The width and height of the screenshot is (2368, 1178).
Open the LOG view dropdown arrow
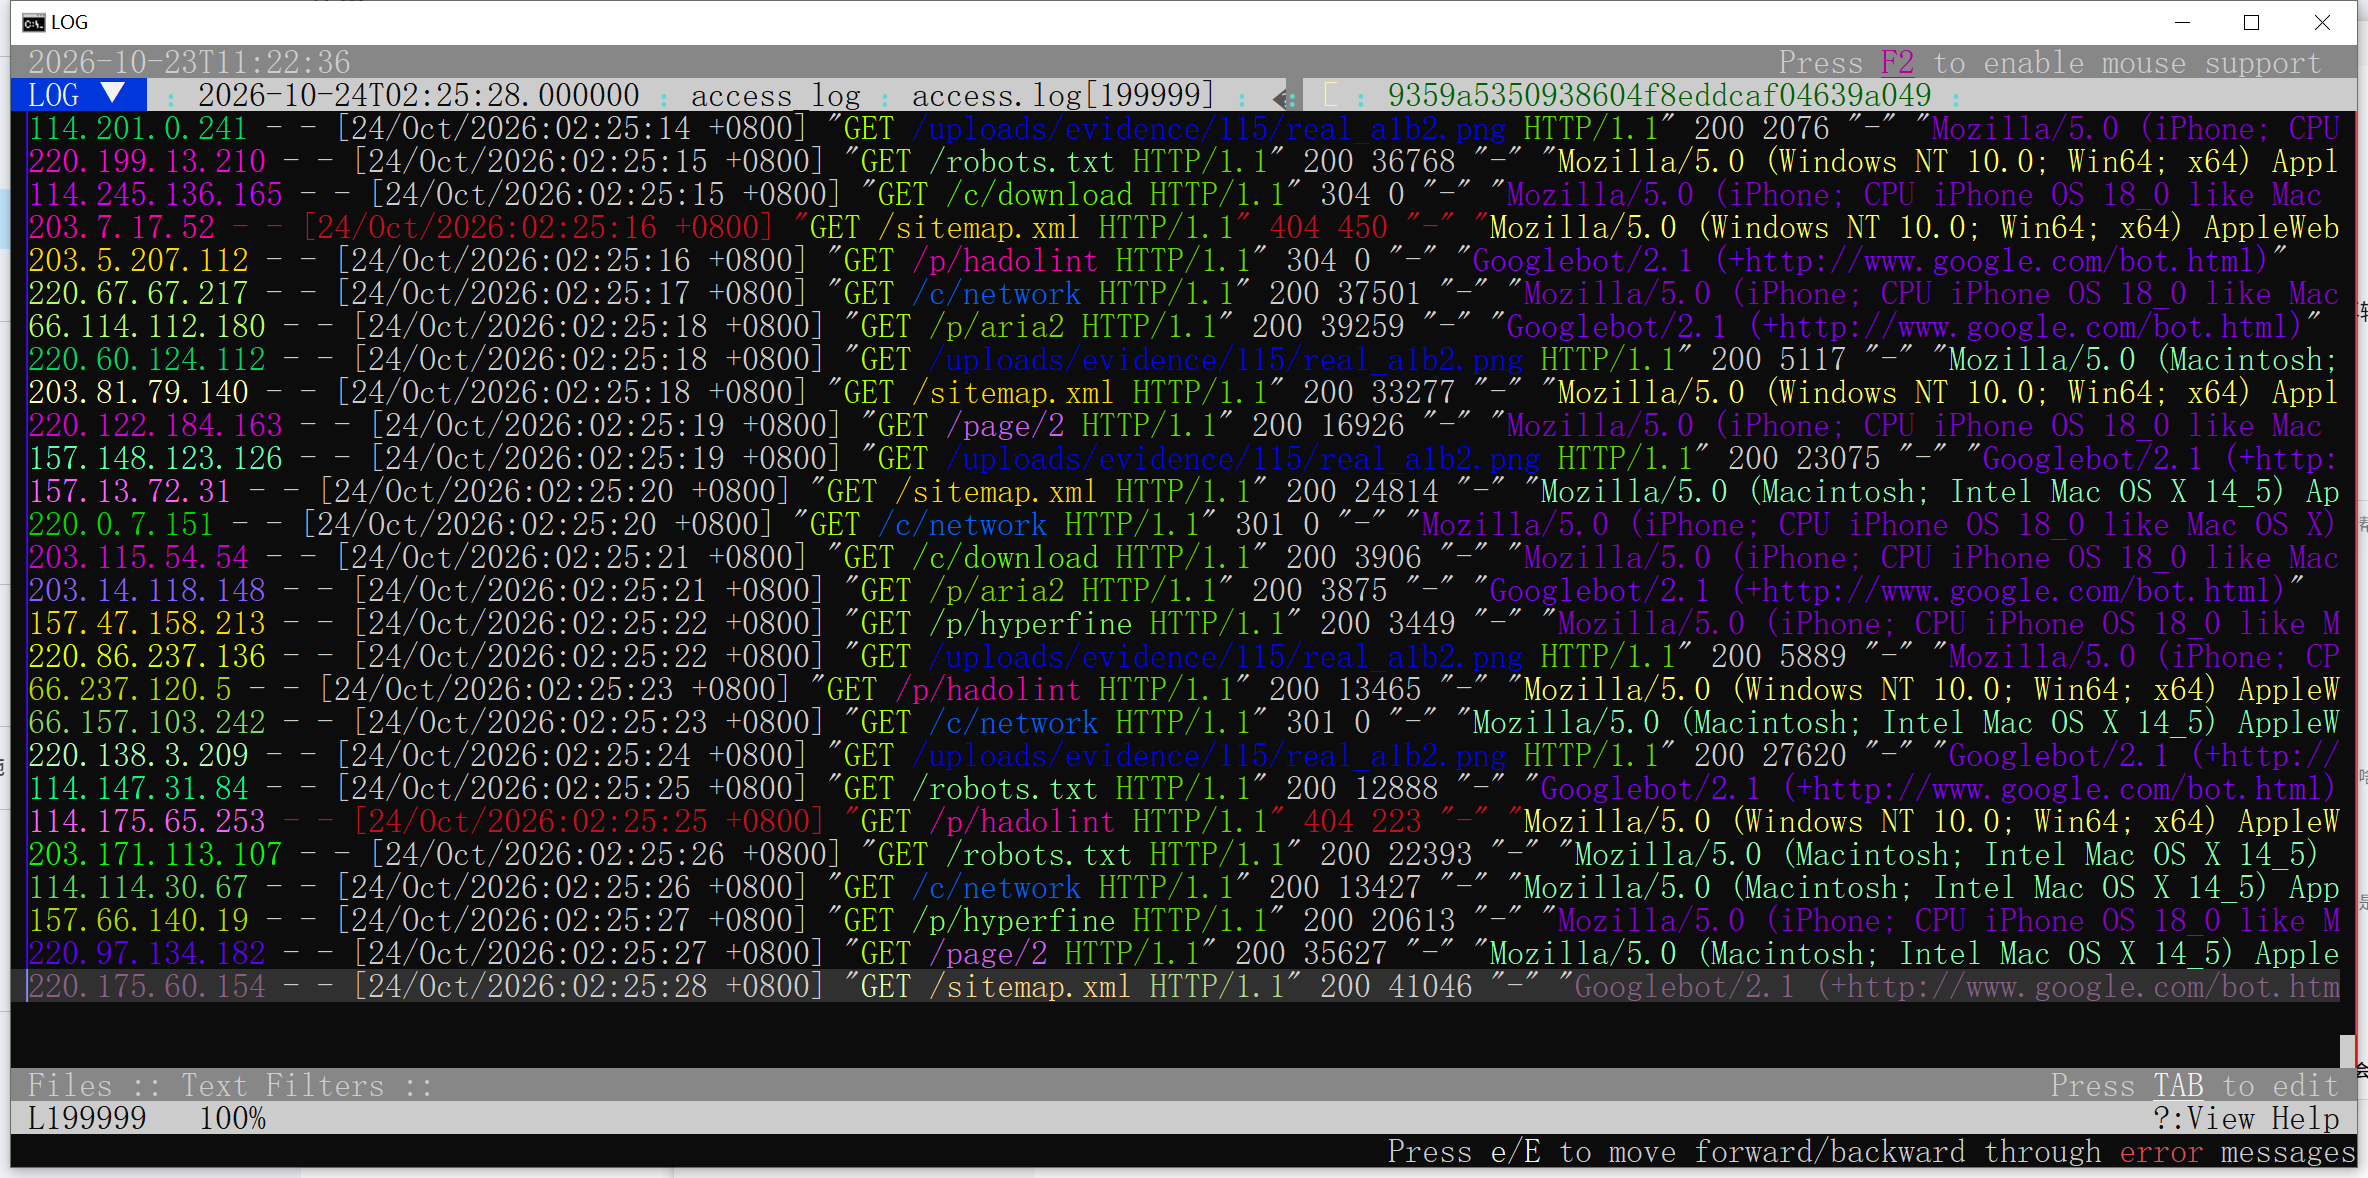pos(113,94)
